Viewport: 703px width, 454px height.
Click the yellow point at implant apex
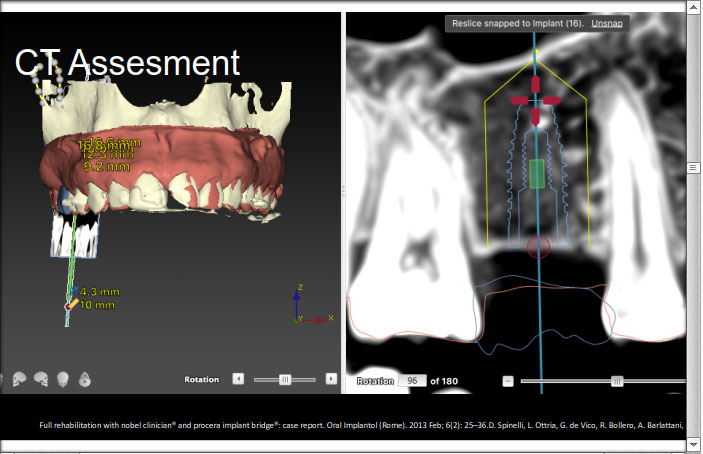tap(535, 52)
